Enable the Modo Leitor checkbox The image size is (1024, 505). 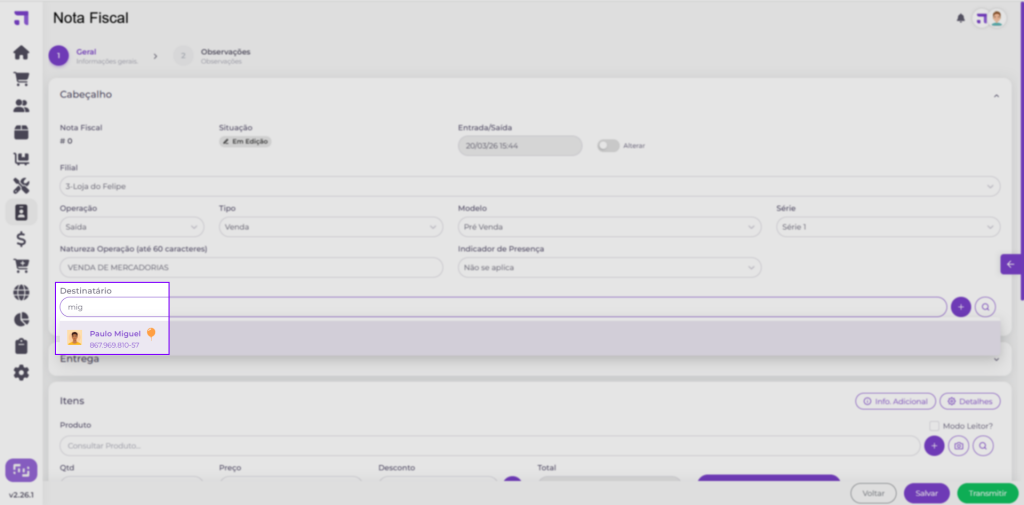click(933, 426)
